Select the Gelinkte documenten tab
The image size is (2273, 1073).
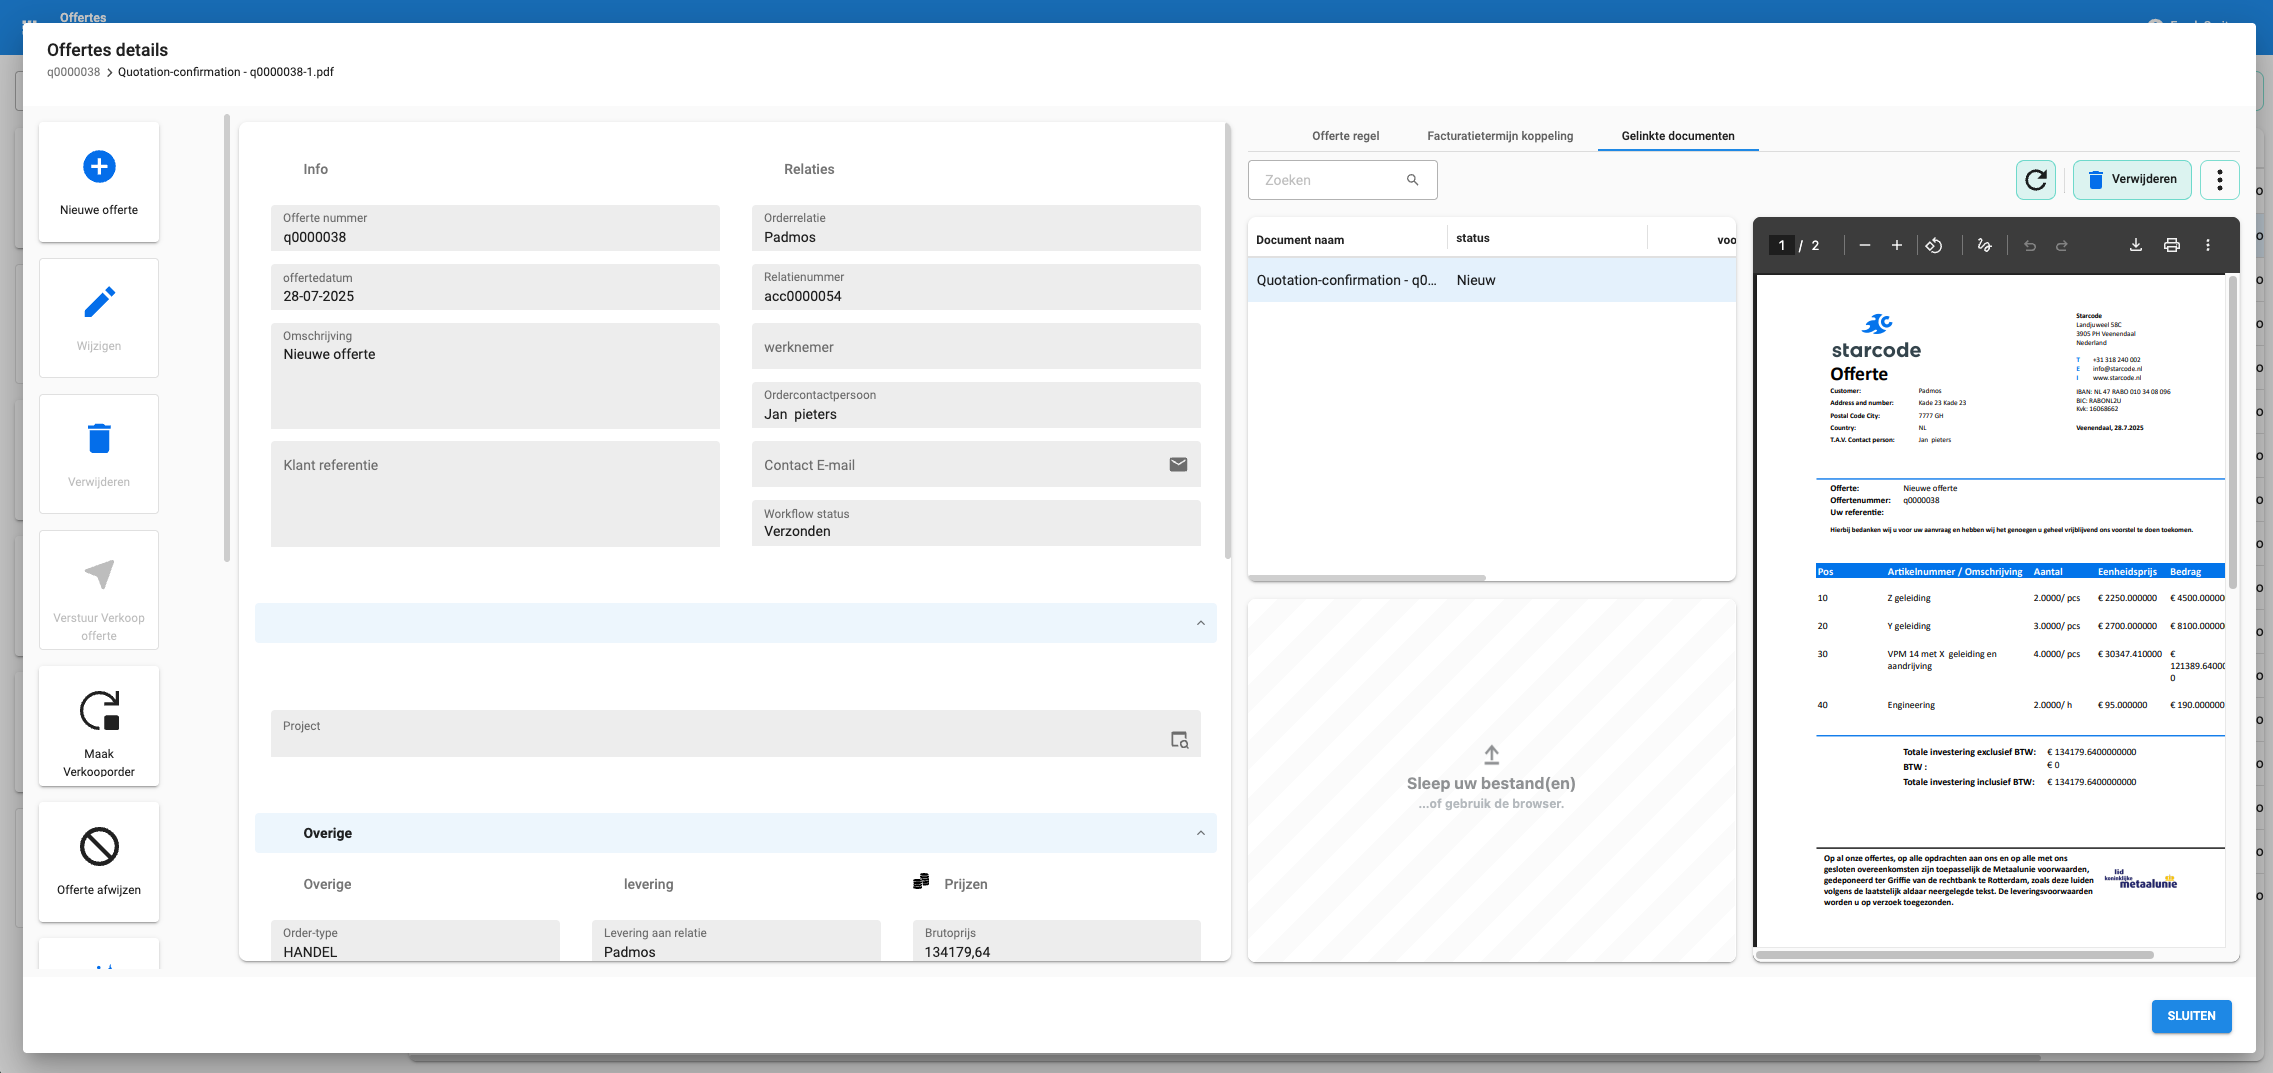(1677, 136)
